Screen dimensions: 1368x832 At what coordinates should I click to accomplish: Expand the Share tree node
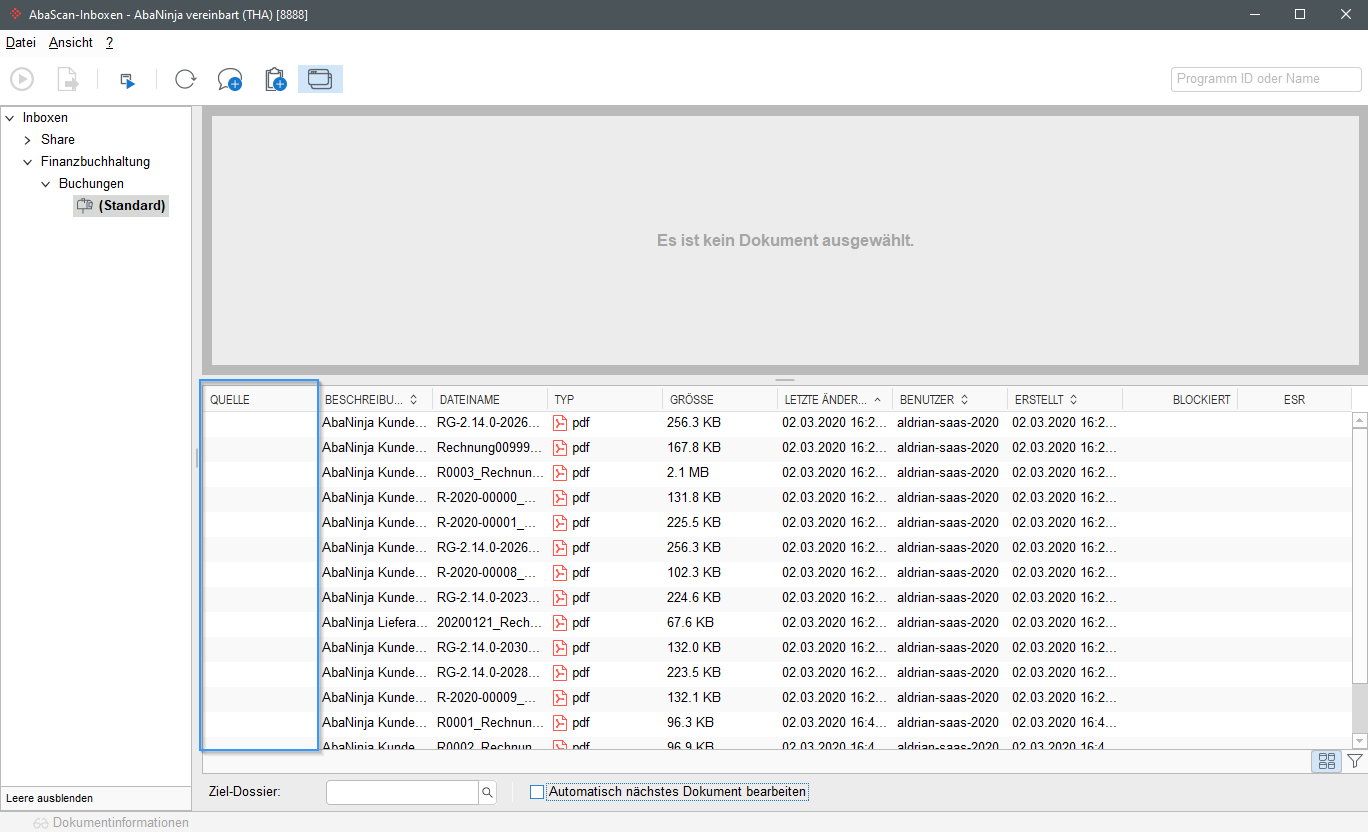(28, 140)
